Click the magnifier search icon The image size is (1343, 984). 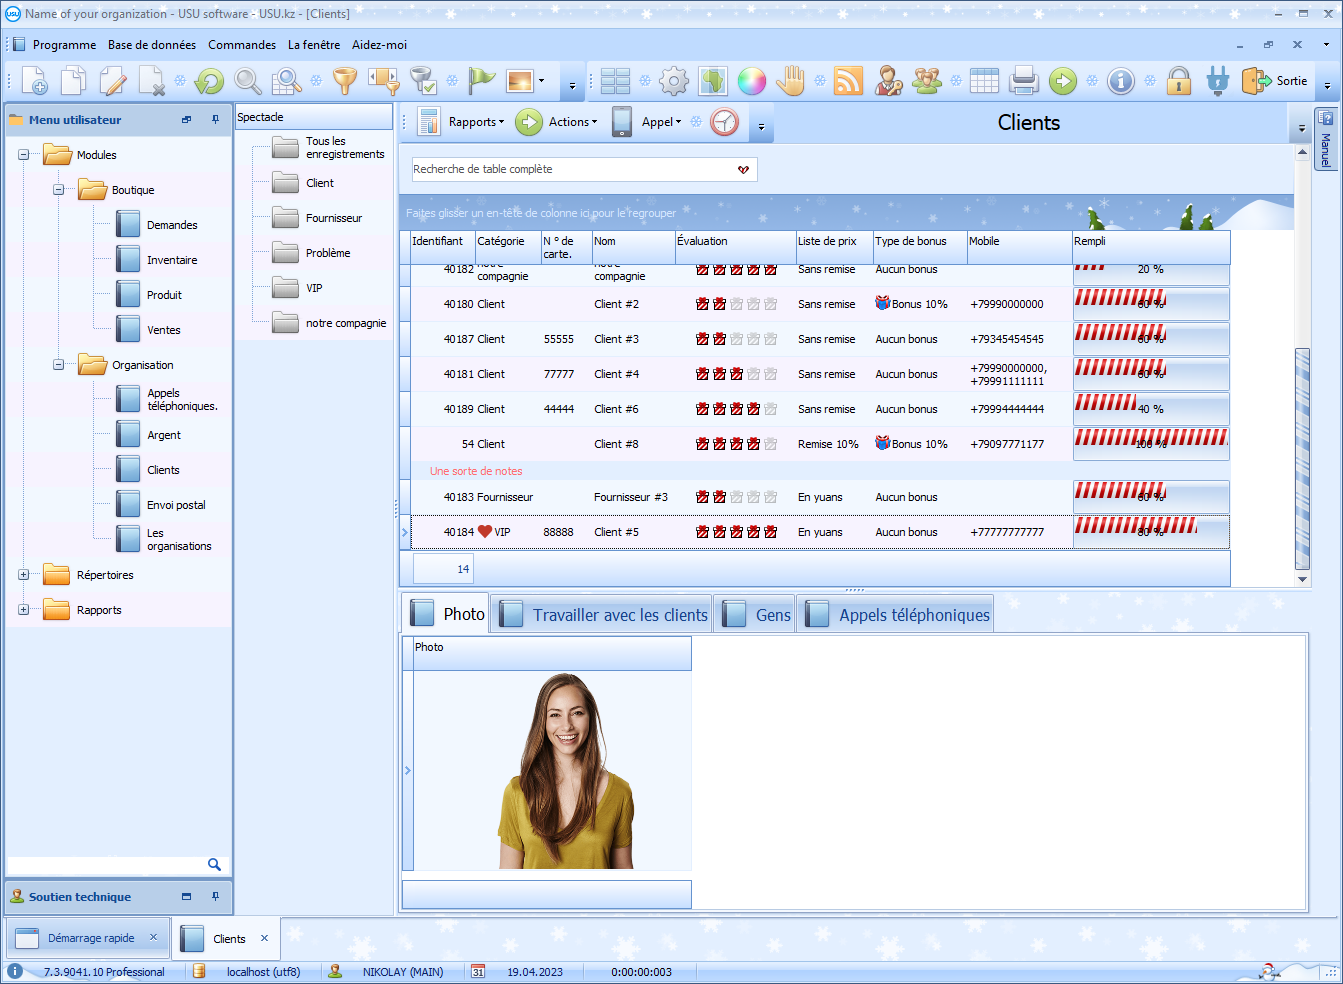pos(248,81)
